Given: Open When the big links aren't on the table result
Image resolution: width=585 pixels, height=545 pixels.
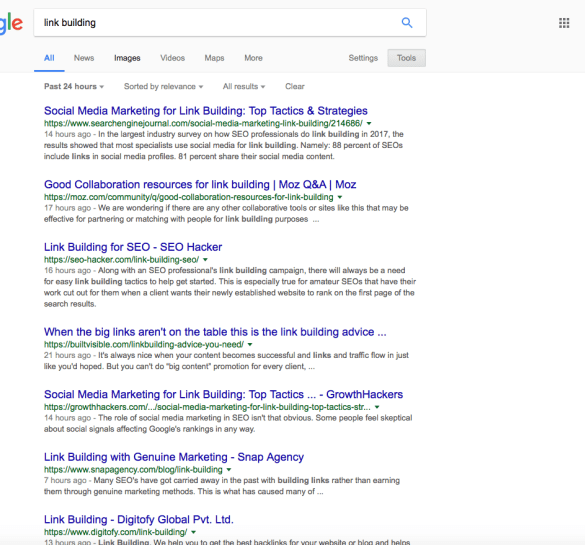Looking at the screenshot, I should coord(215,332).
